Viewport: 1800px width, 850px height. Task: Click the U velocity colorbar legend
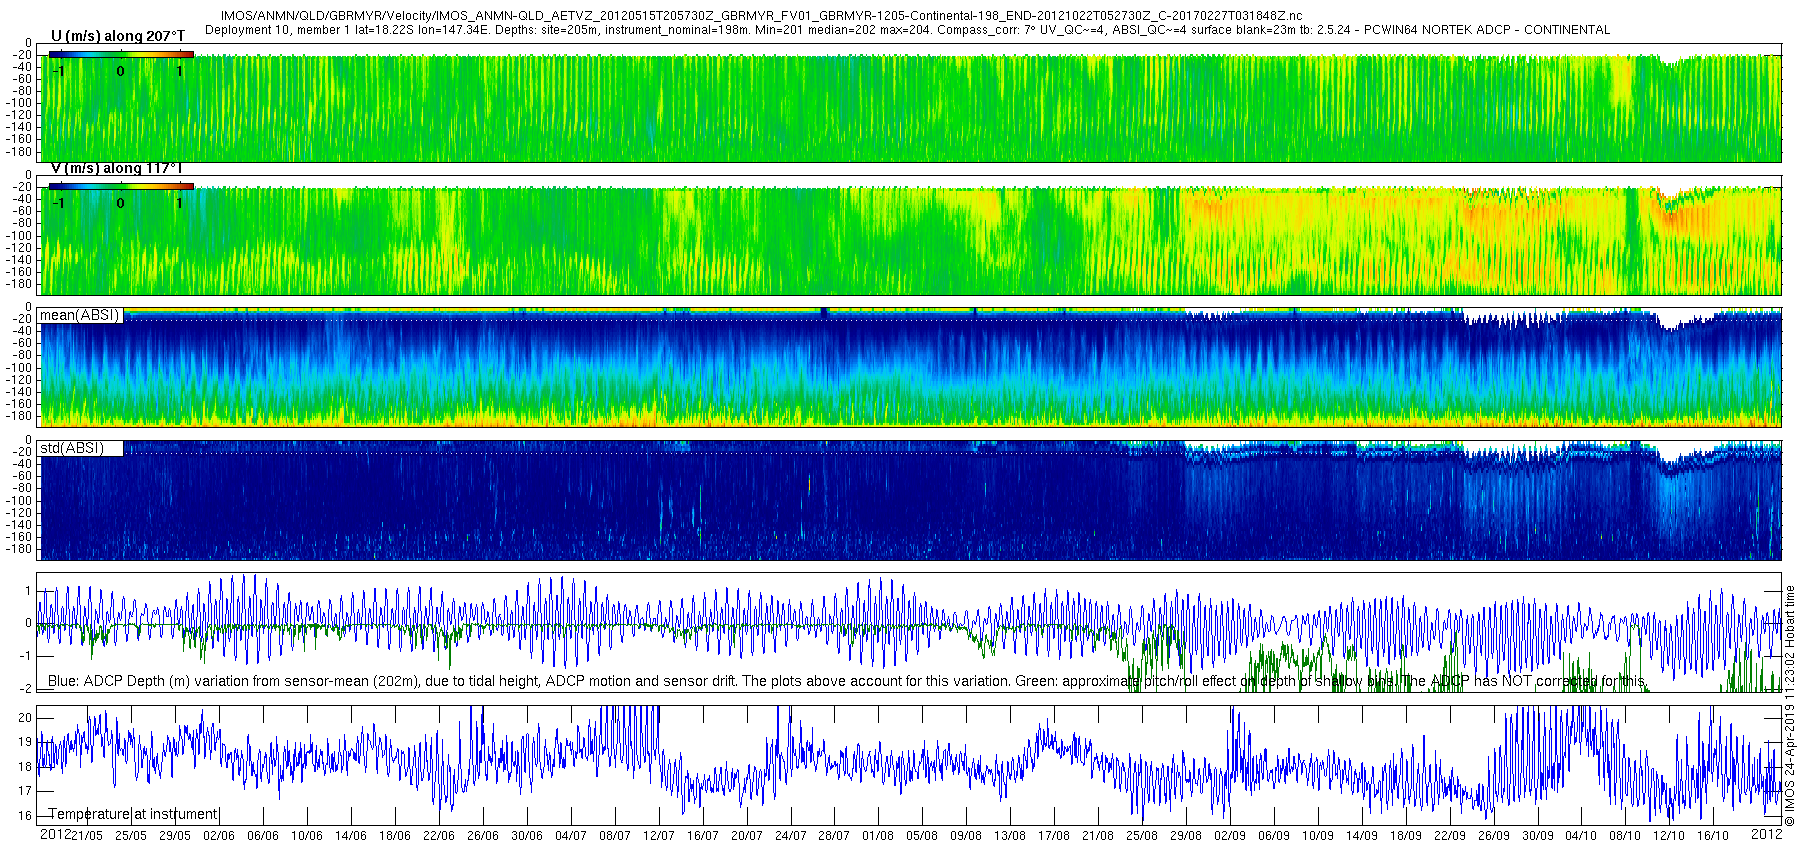click(121, 54)
